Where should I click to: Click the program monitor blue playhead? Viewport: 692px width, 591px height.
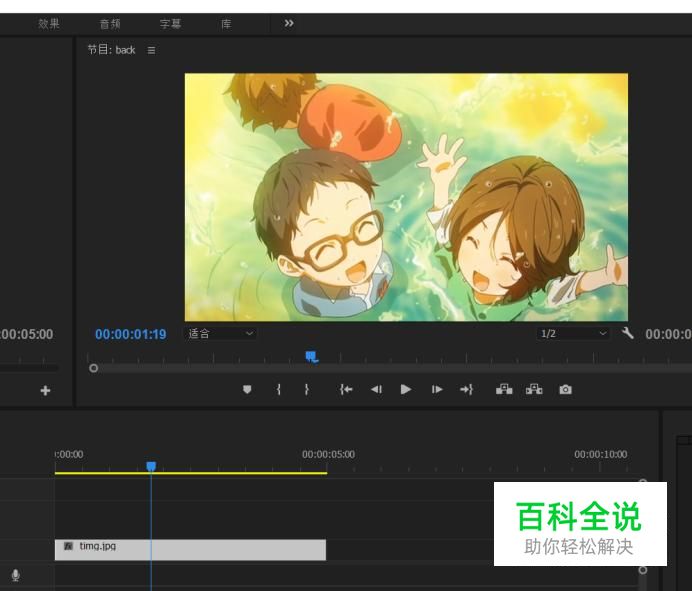pos(312,356)
